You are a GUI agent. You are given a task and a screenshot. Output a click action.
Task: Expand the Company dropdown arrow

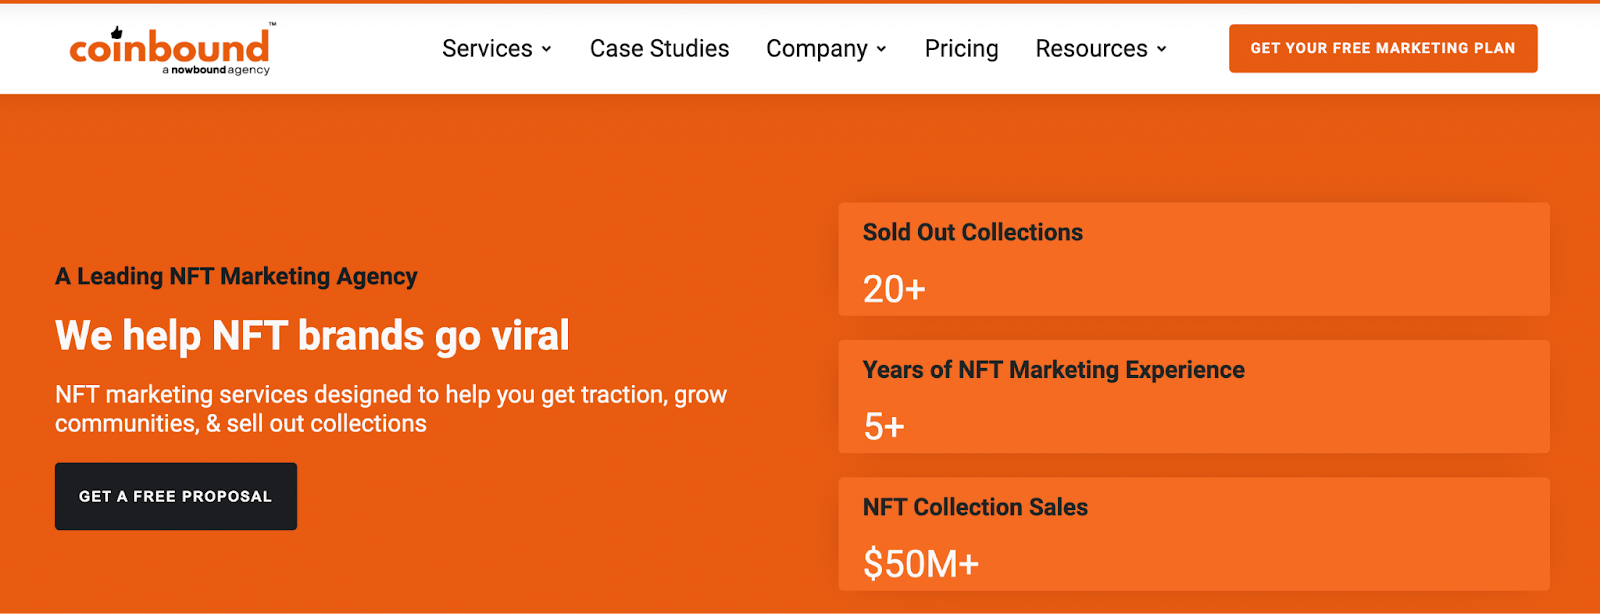click(881, 49)
